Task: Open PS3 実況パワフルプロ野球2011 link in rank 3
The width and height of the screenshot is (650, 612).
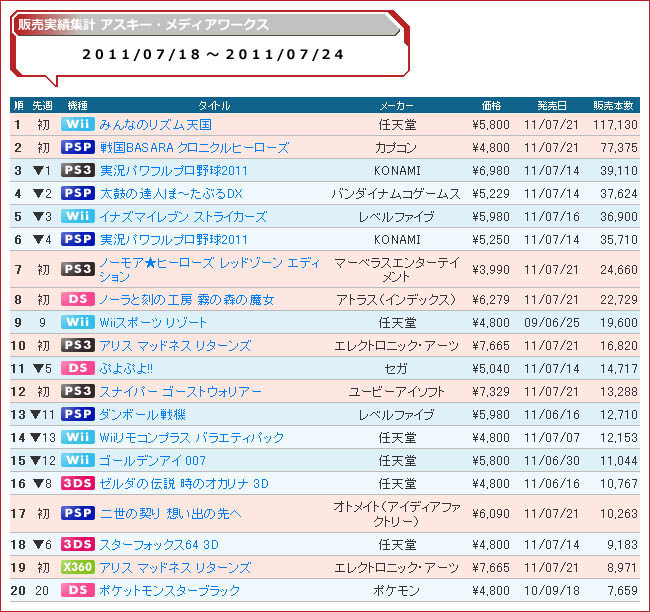Action: pos(174,170)
